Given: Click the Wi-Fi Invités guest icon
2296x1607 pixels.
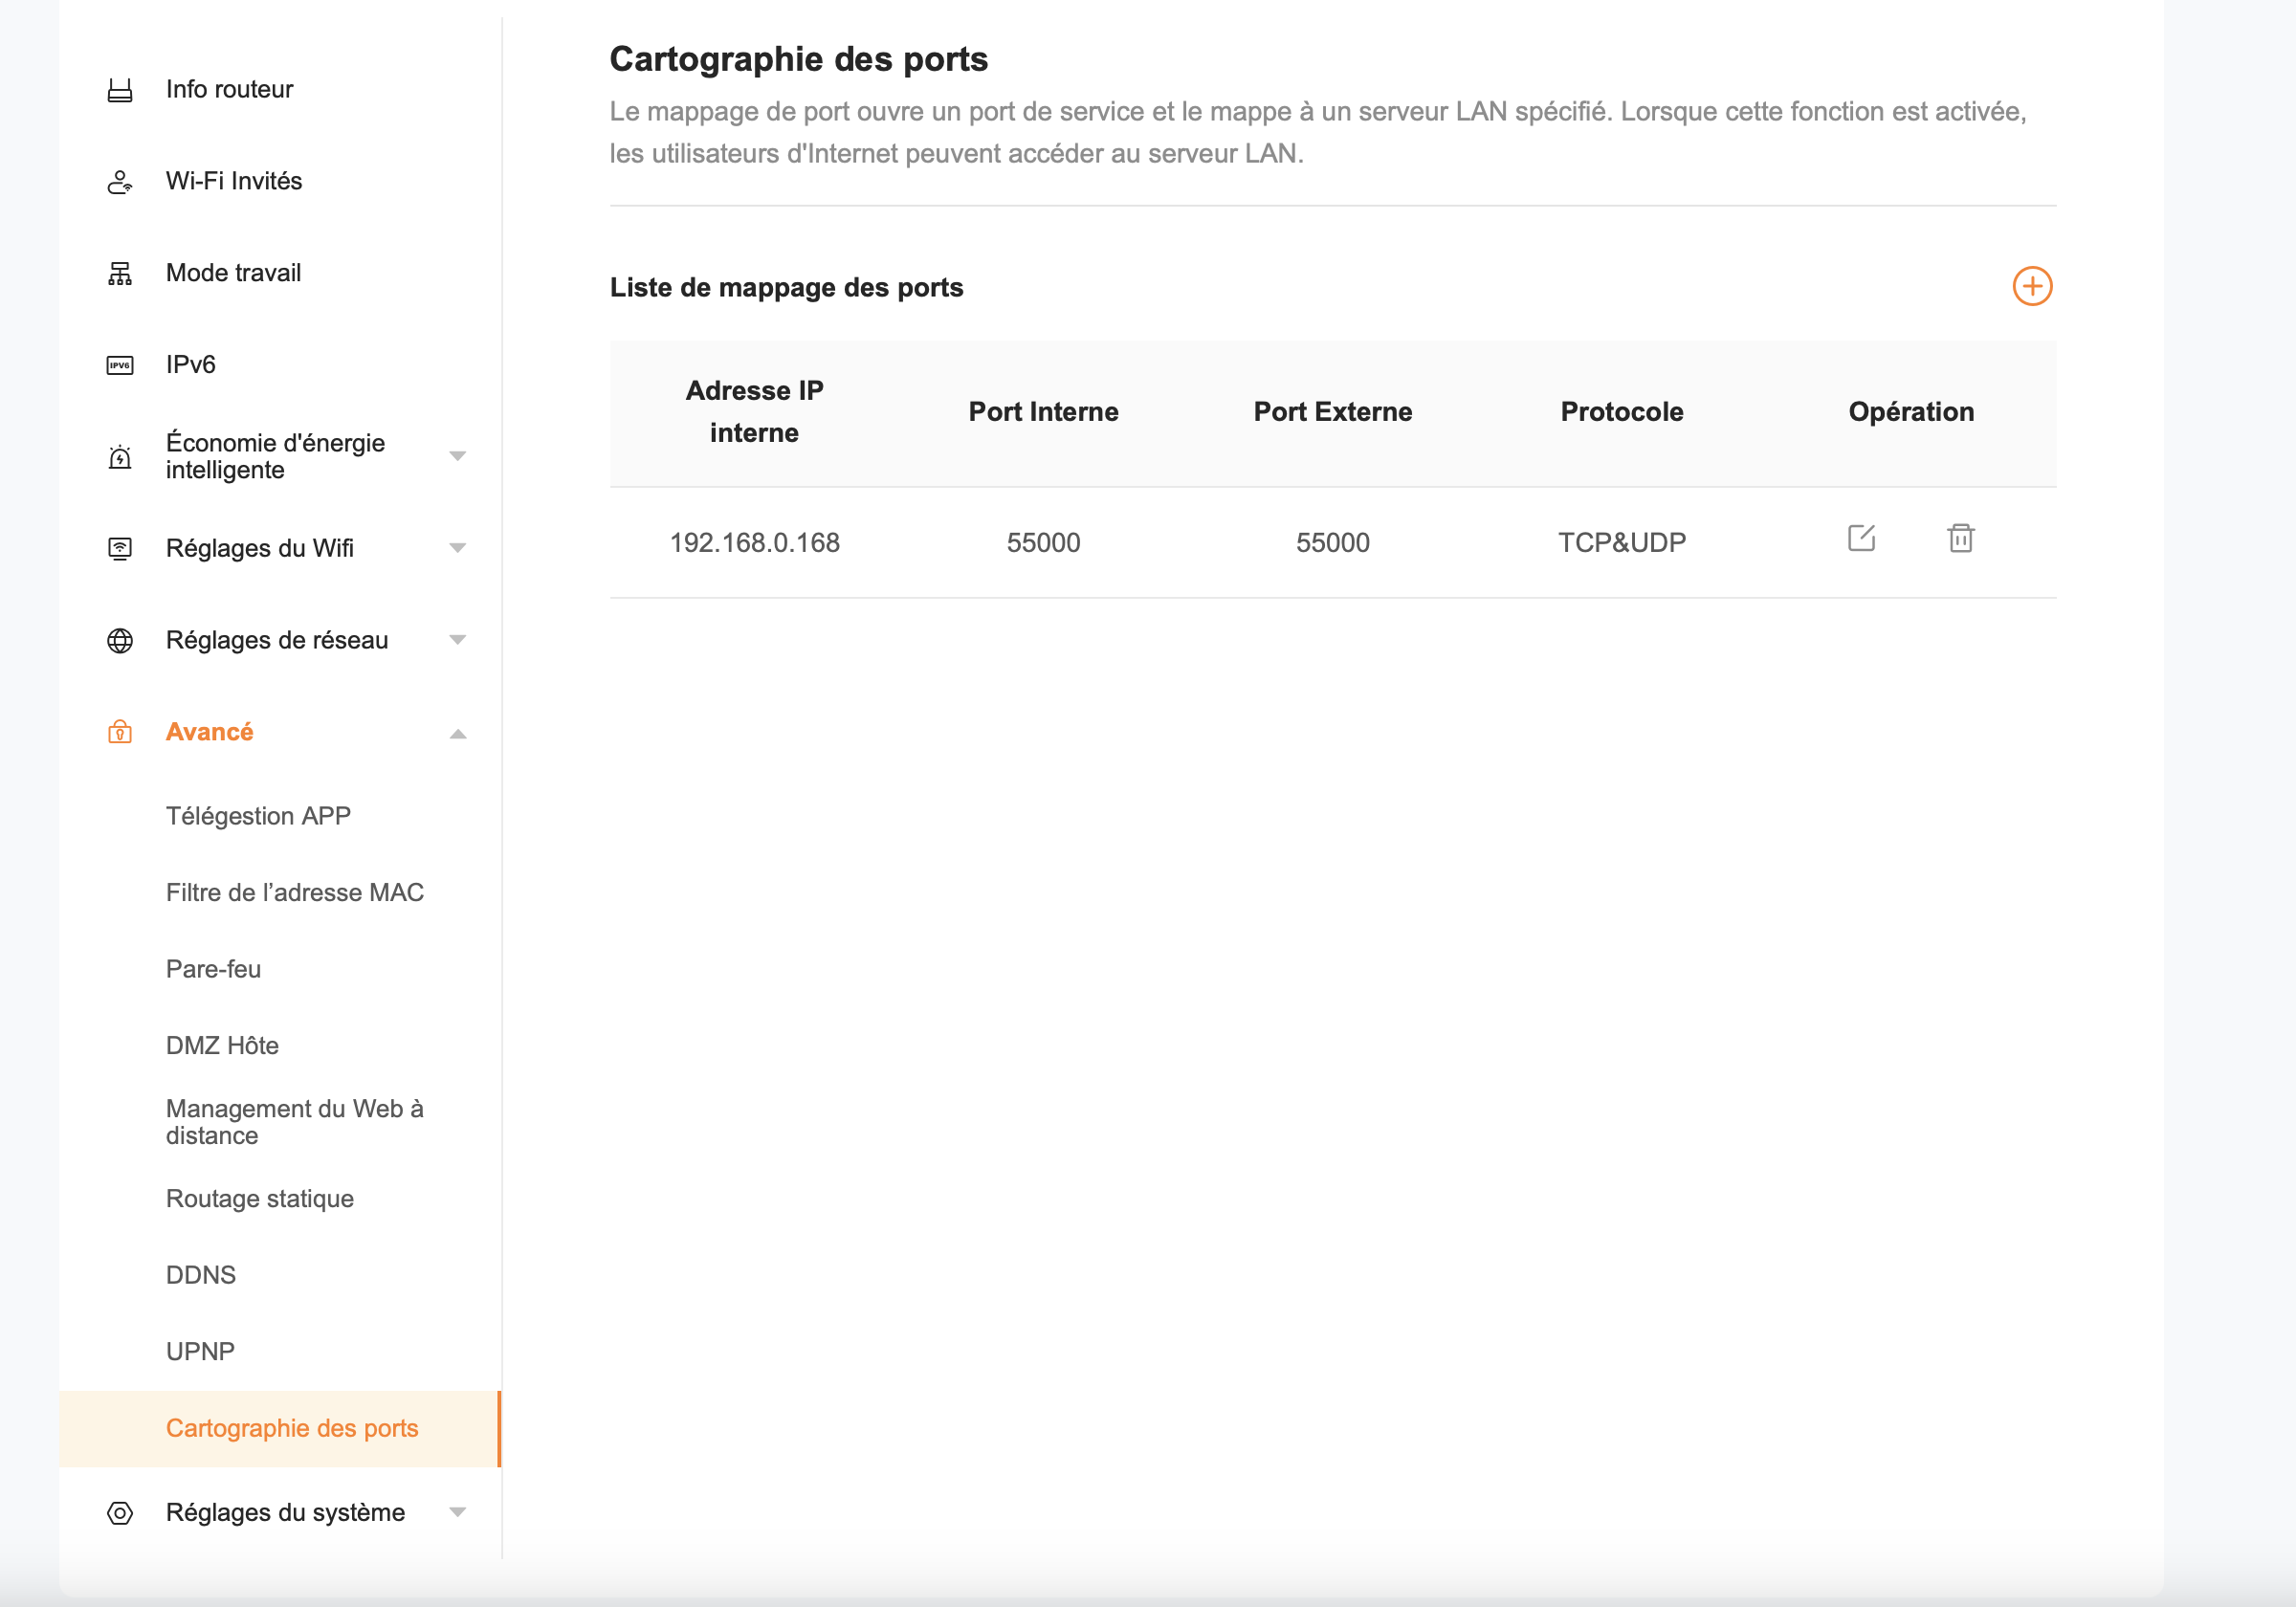Looking at the screenshot, I should (x=120, y=182).
